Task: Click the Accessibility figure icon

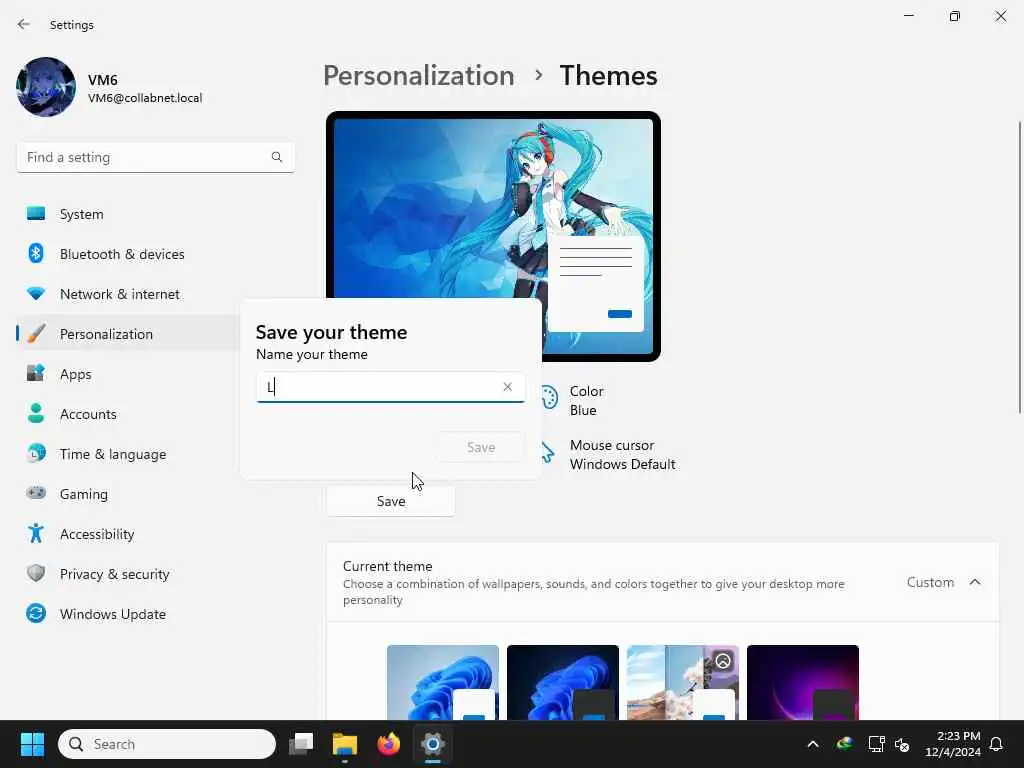Action: coord(36,534)
